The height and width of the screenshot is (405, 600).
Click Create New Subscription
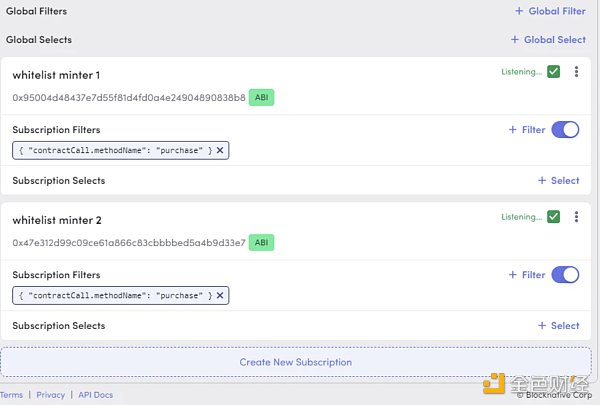tap(295, 362)
